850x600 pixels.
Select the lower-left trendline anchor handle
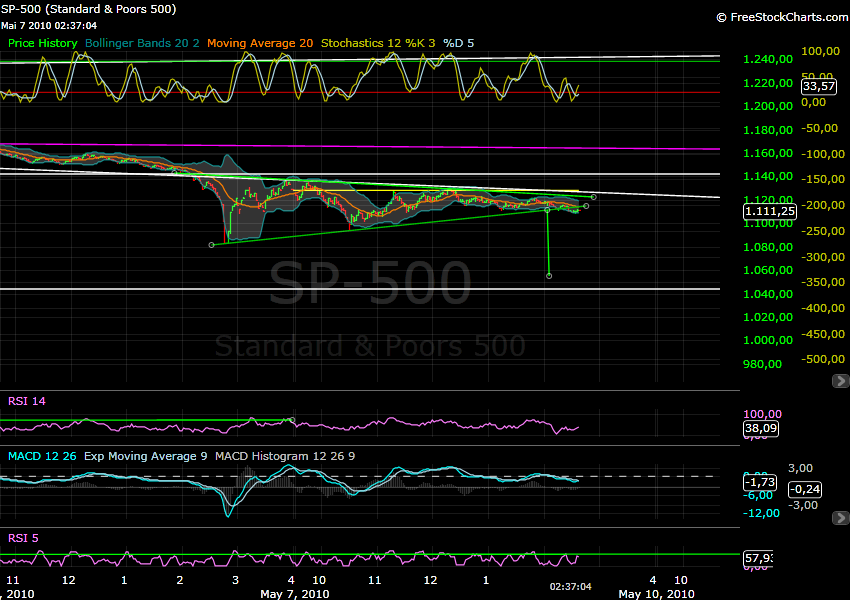211,245
